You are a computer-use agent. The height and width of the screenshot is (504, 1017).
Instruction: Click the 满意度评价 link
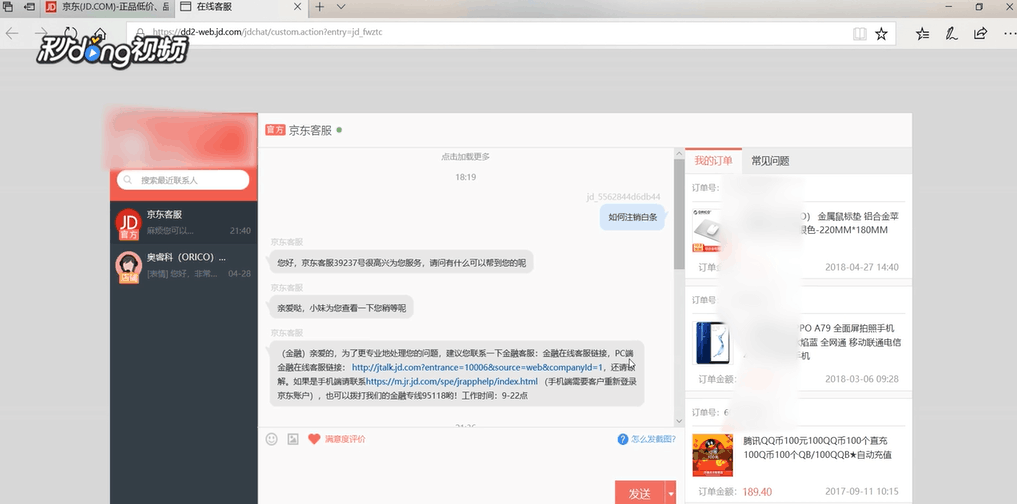(x=345, y=439)
